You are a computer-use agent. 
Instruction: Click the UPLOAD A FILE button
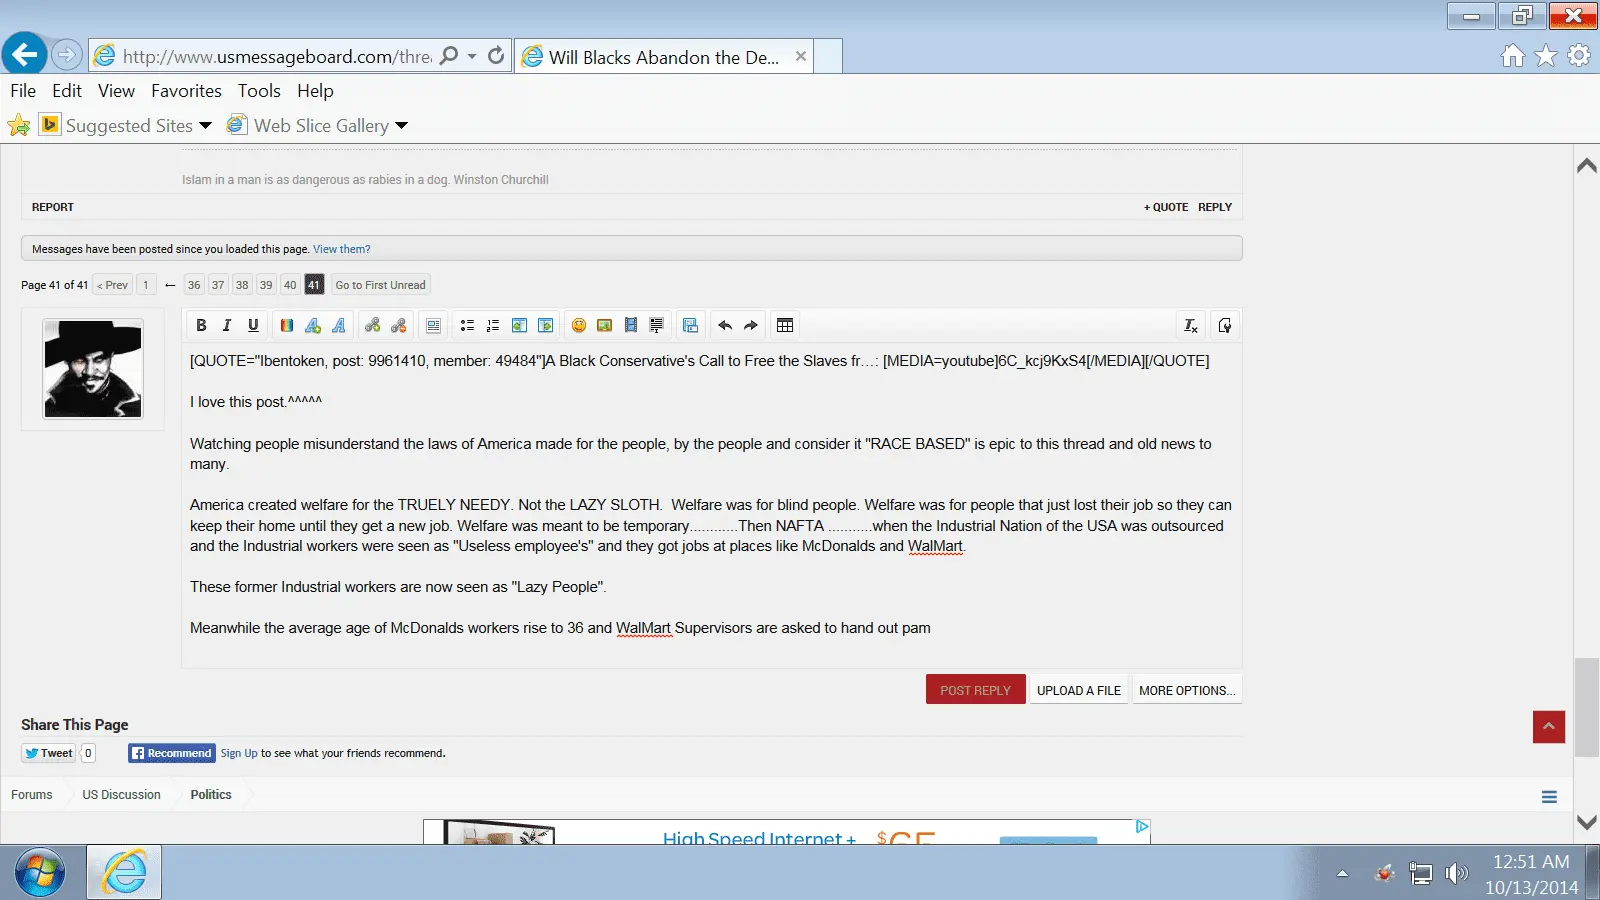click(x=1079, y=690)
